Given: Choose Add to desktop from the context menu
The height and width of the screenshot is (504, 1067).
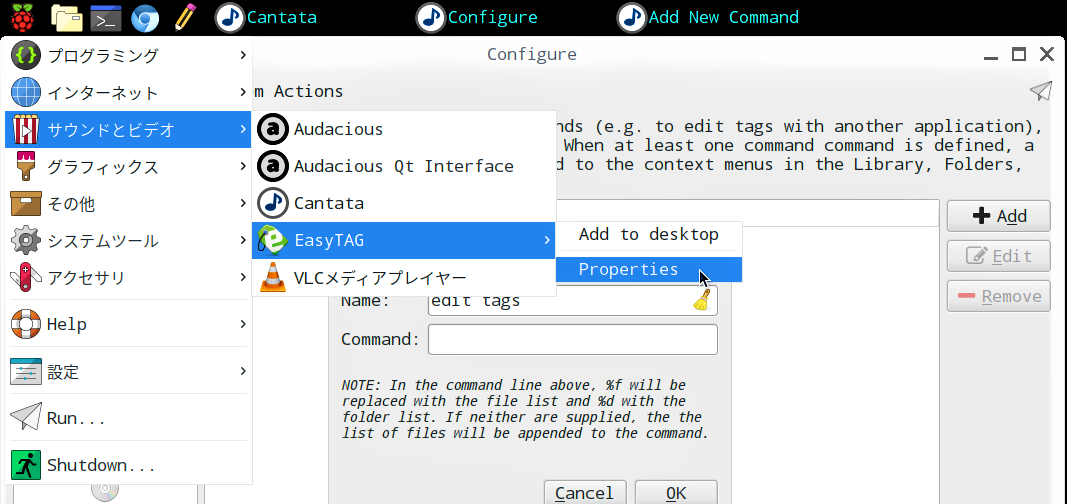Looking at the screenshot, I should (649, 235).
